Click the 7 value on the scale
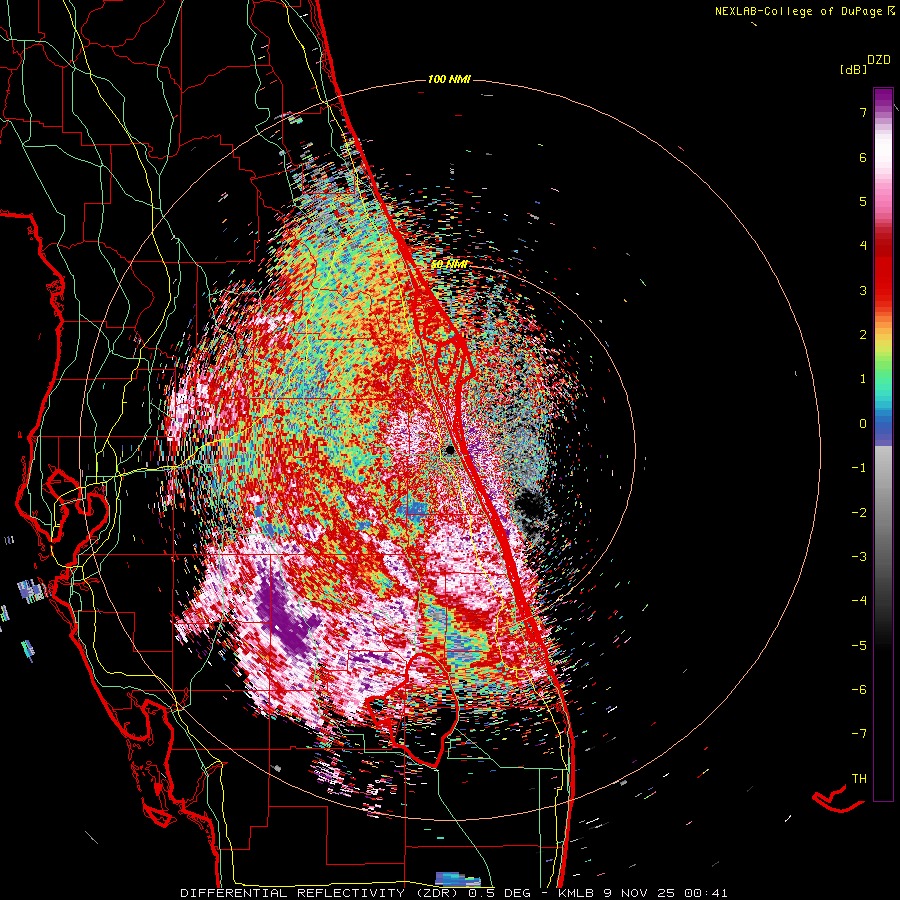The height and width of the screenshot is (900, 900). tap(863, 112)
